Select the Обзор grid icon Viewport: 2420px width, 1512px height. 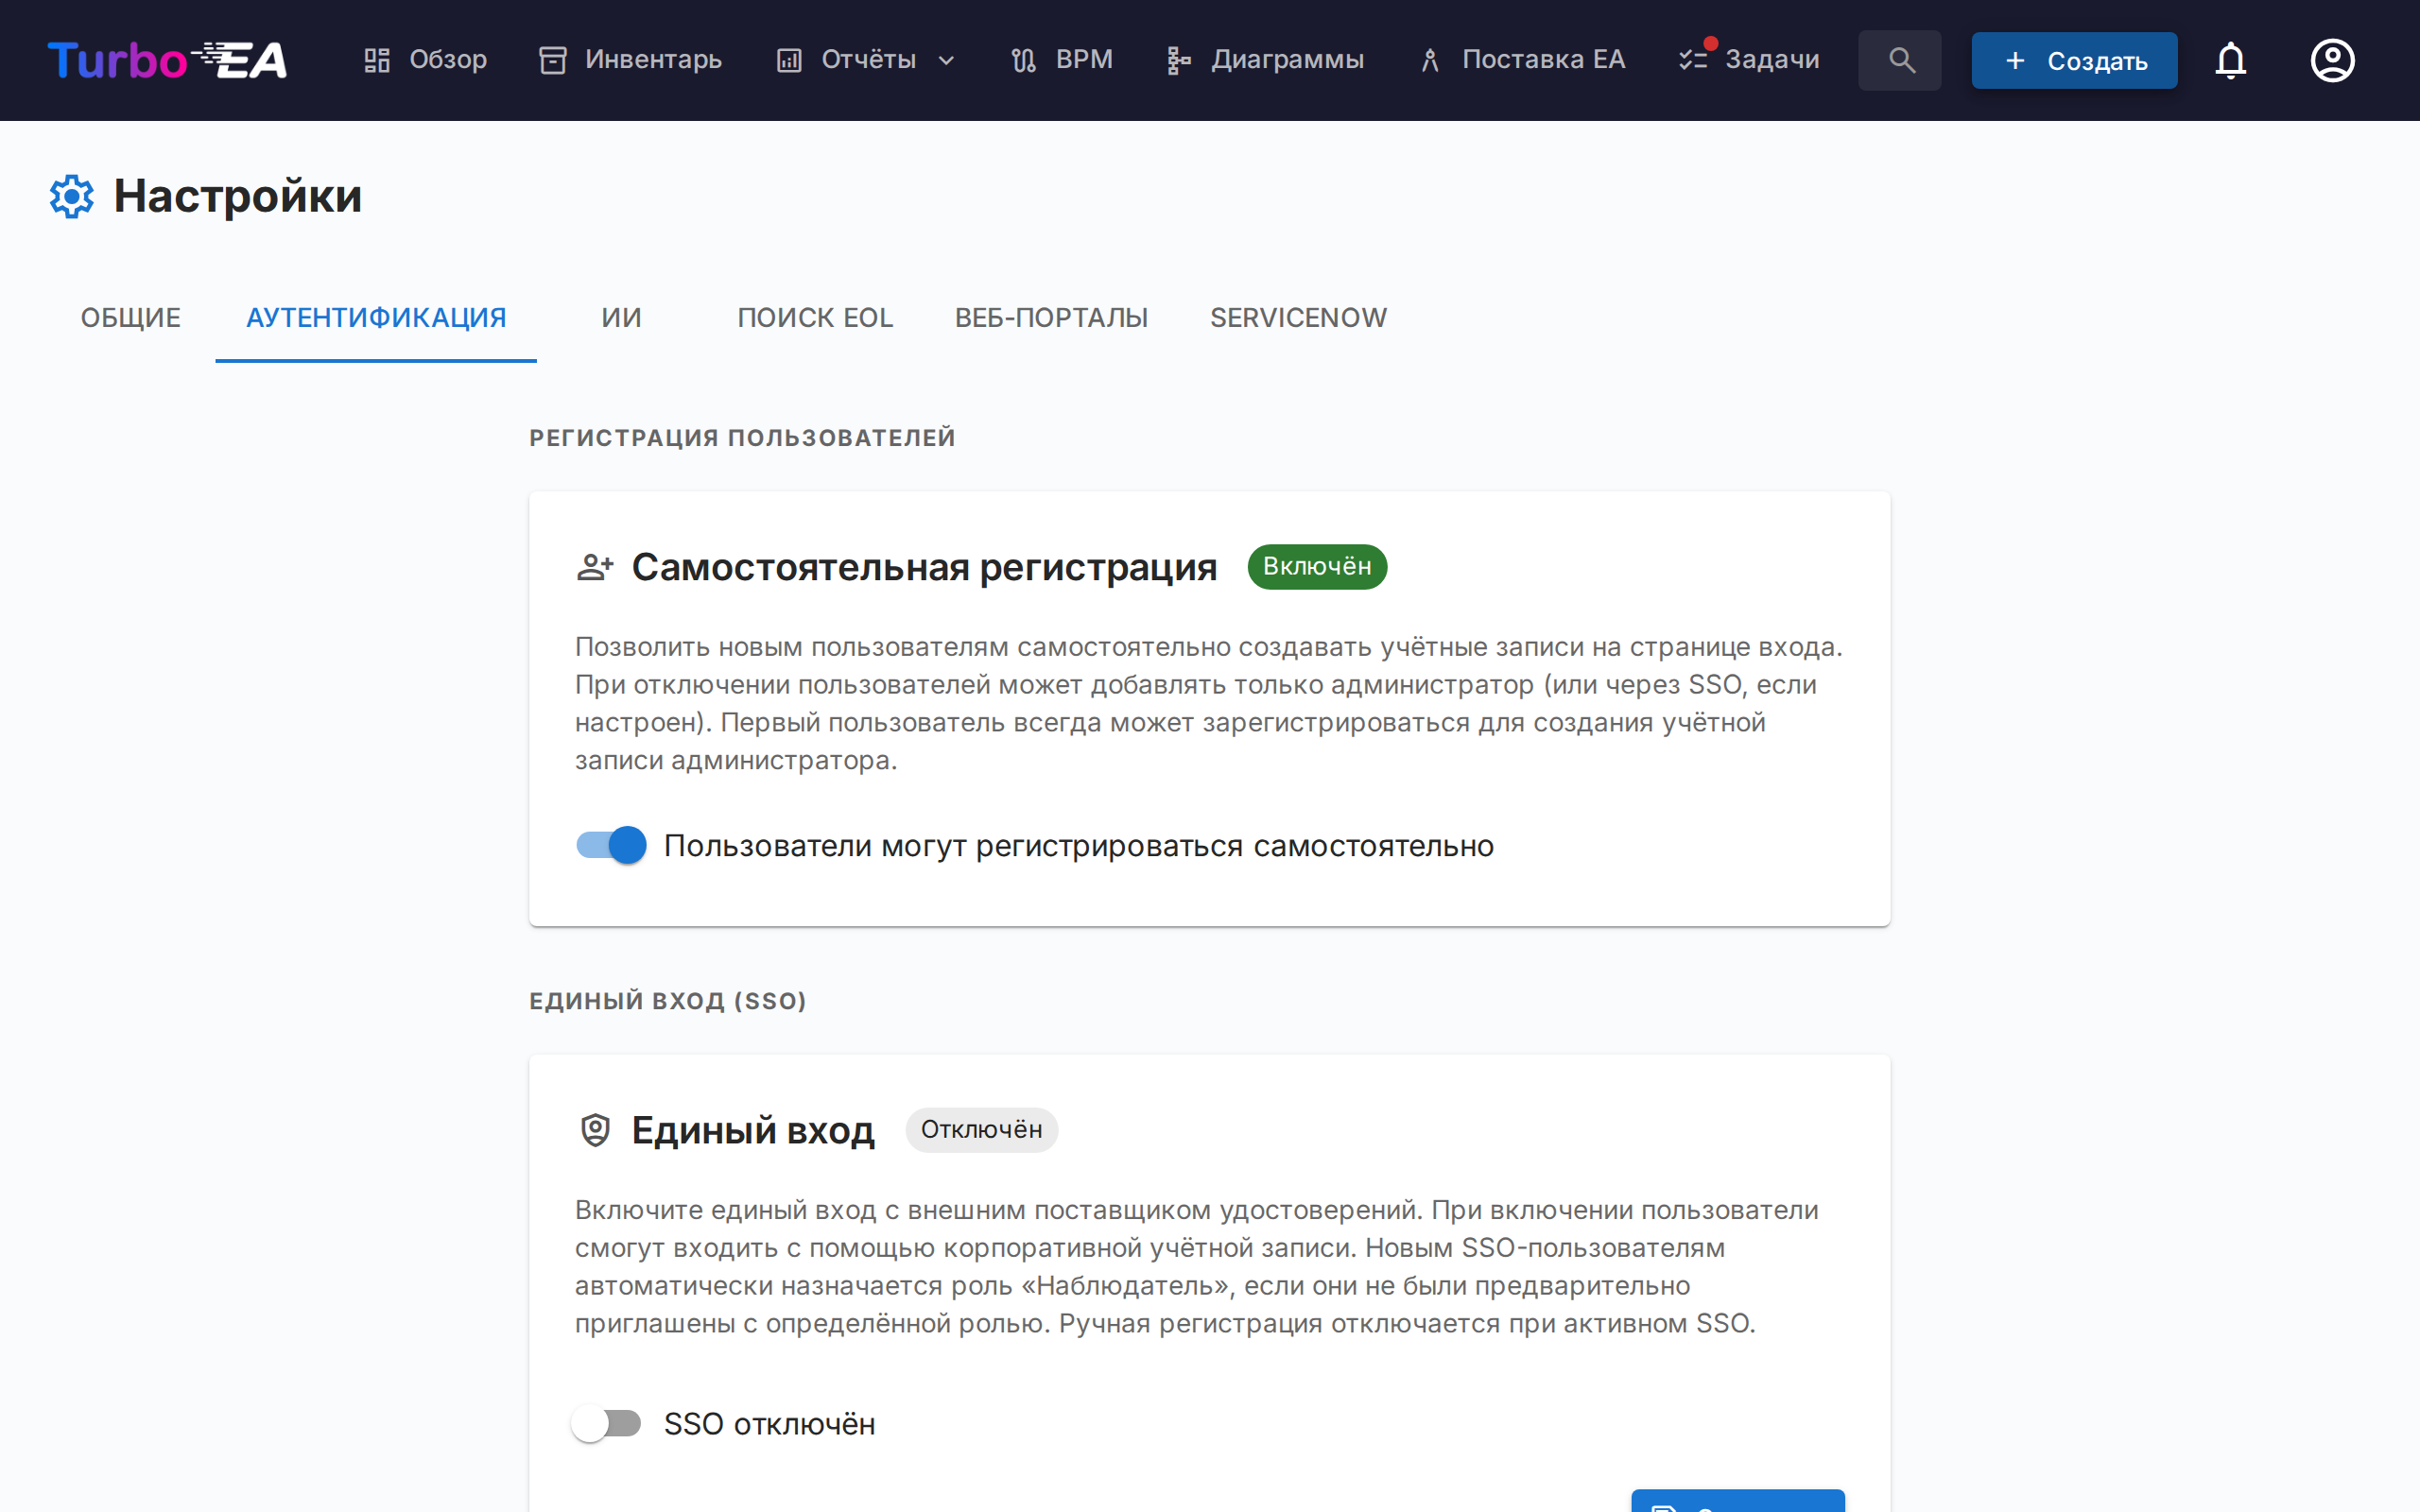pos(377,60)
